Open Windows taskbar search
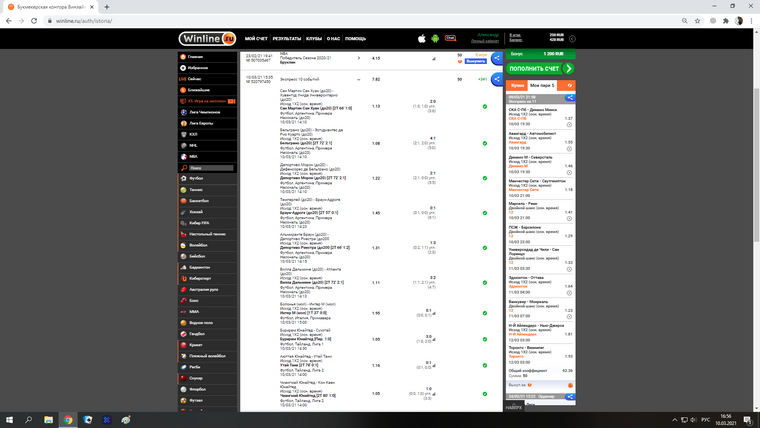The height and width of the screenshot is (428, 760). click(x=29, y=420)
